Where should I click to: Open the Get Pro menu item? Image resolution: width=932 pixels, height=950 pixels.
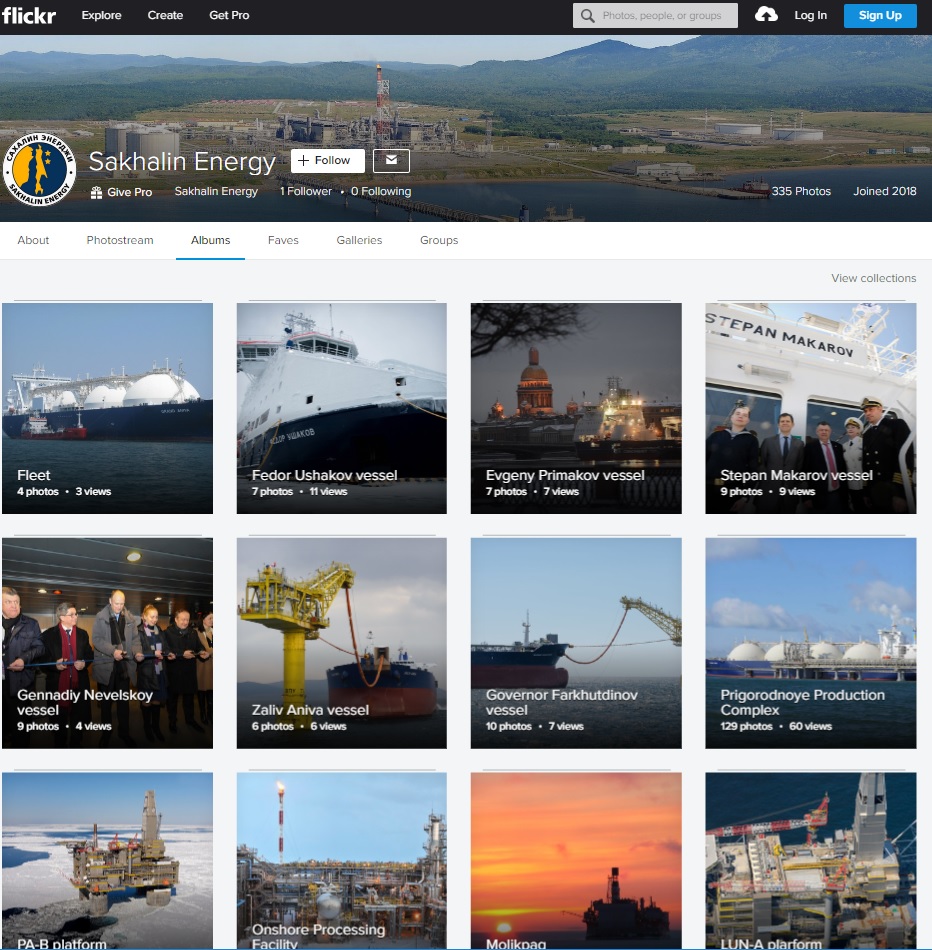[229, 15]
